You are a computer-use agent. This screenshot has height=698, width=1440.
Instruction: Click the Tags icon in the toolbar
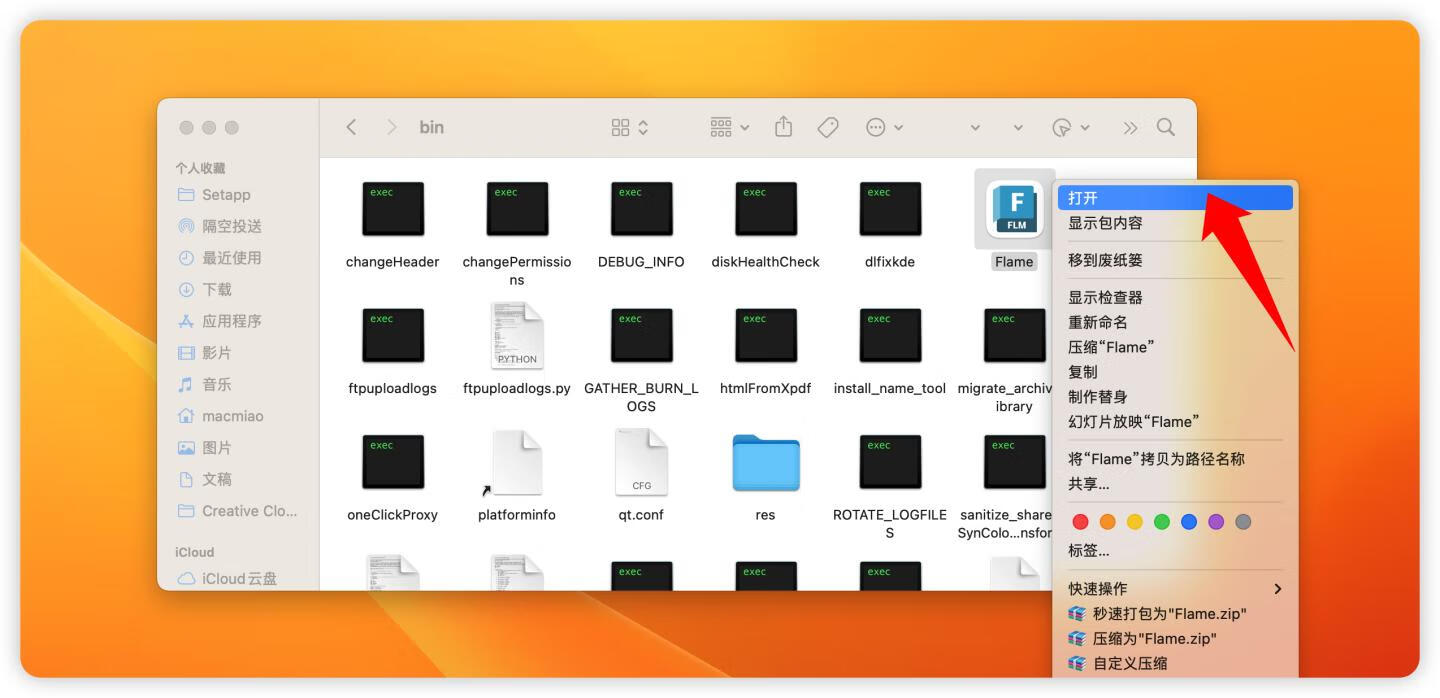click(827, 127)
